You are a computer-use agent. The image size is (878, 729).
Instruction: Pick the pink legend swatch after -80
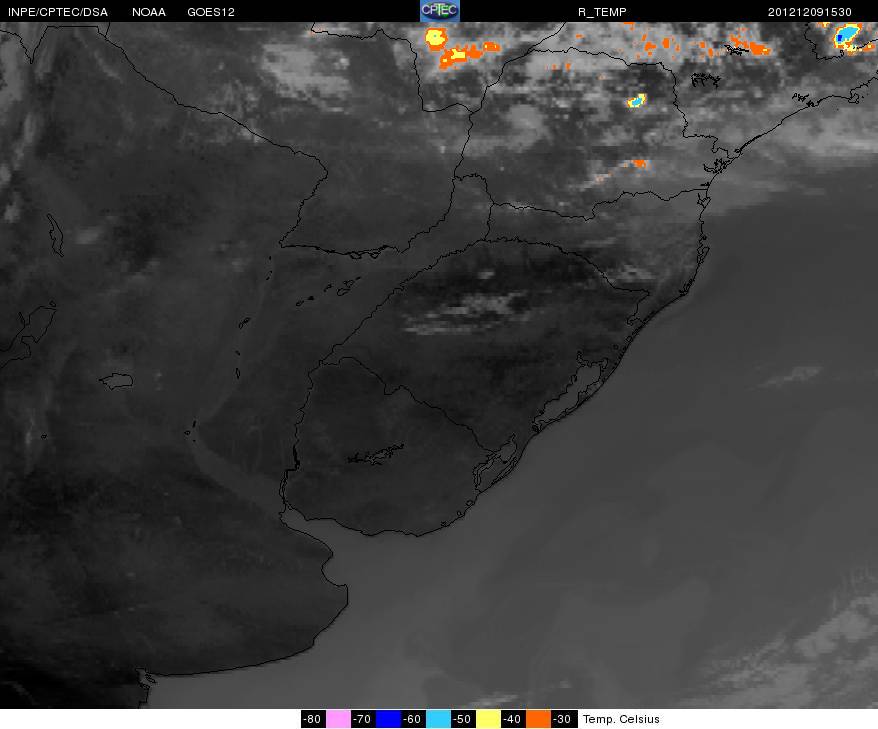tap(338, 719)
